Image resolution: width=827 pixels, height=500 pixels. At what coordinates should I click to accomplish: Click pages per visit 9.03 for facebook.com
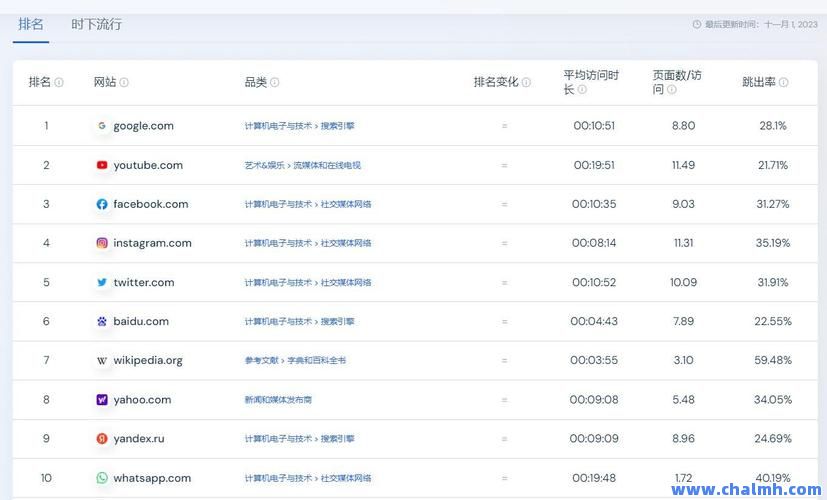point(684,204)
